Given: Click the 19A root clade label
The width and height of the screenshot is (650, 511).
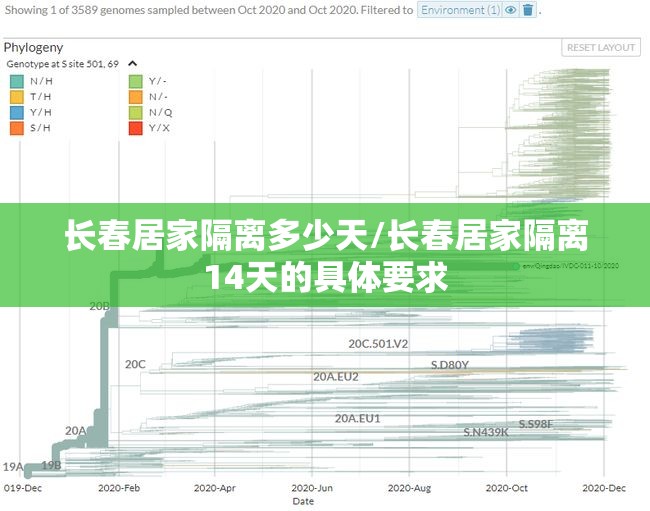Looking at the screenshot, I should 12,466.
